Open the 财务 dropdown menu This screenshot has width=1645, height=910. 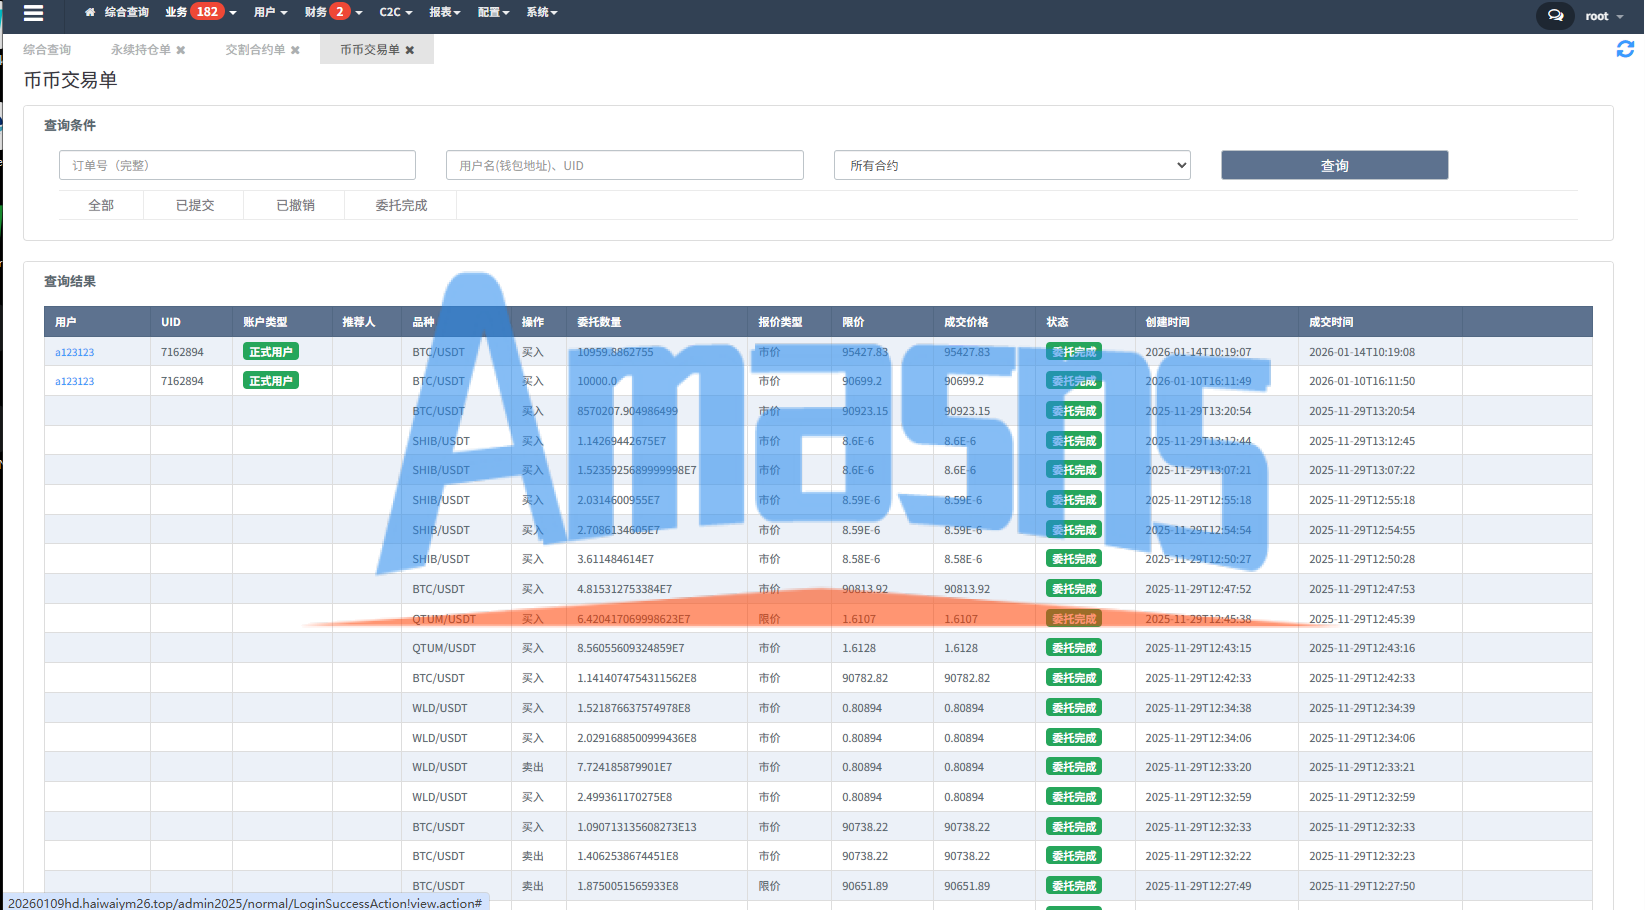[333, 13]
